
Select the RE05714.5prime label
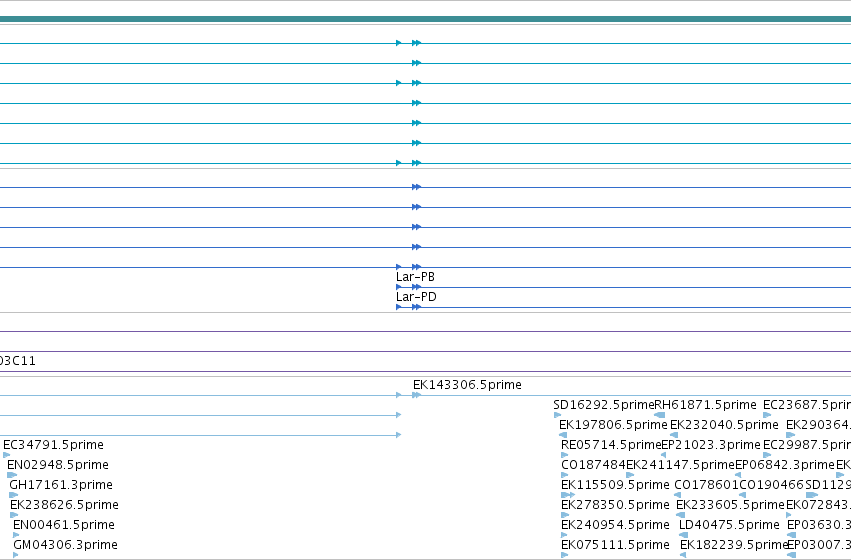[611, 445]
